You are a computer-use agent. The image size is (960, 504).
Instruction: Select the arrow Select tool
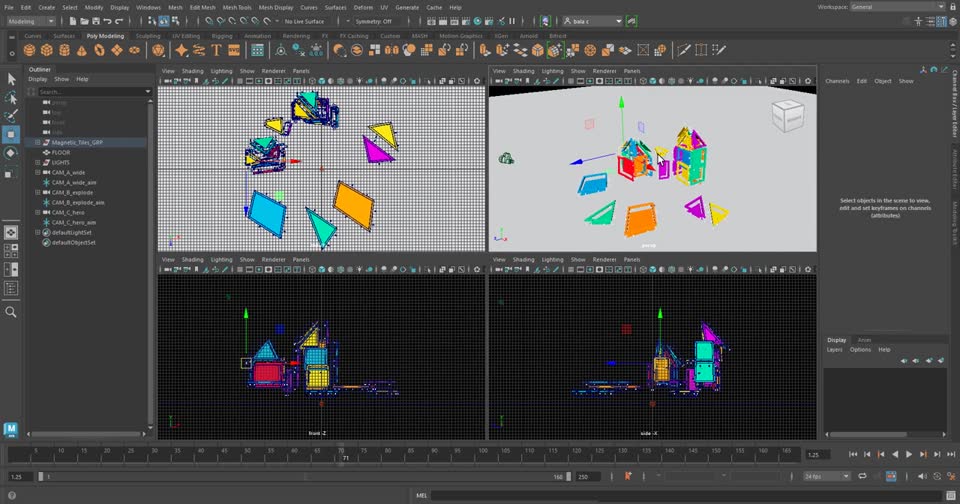pos(11,78)
